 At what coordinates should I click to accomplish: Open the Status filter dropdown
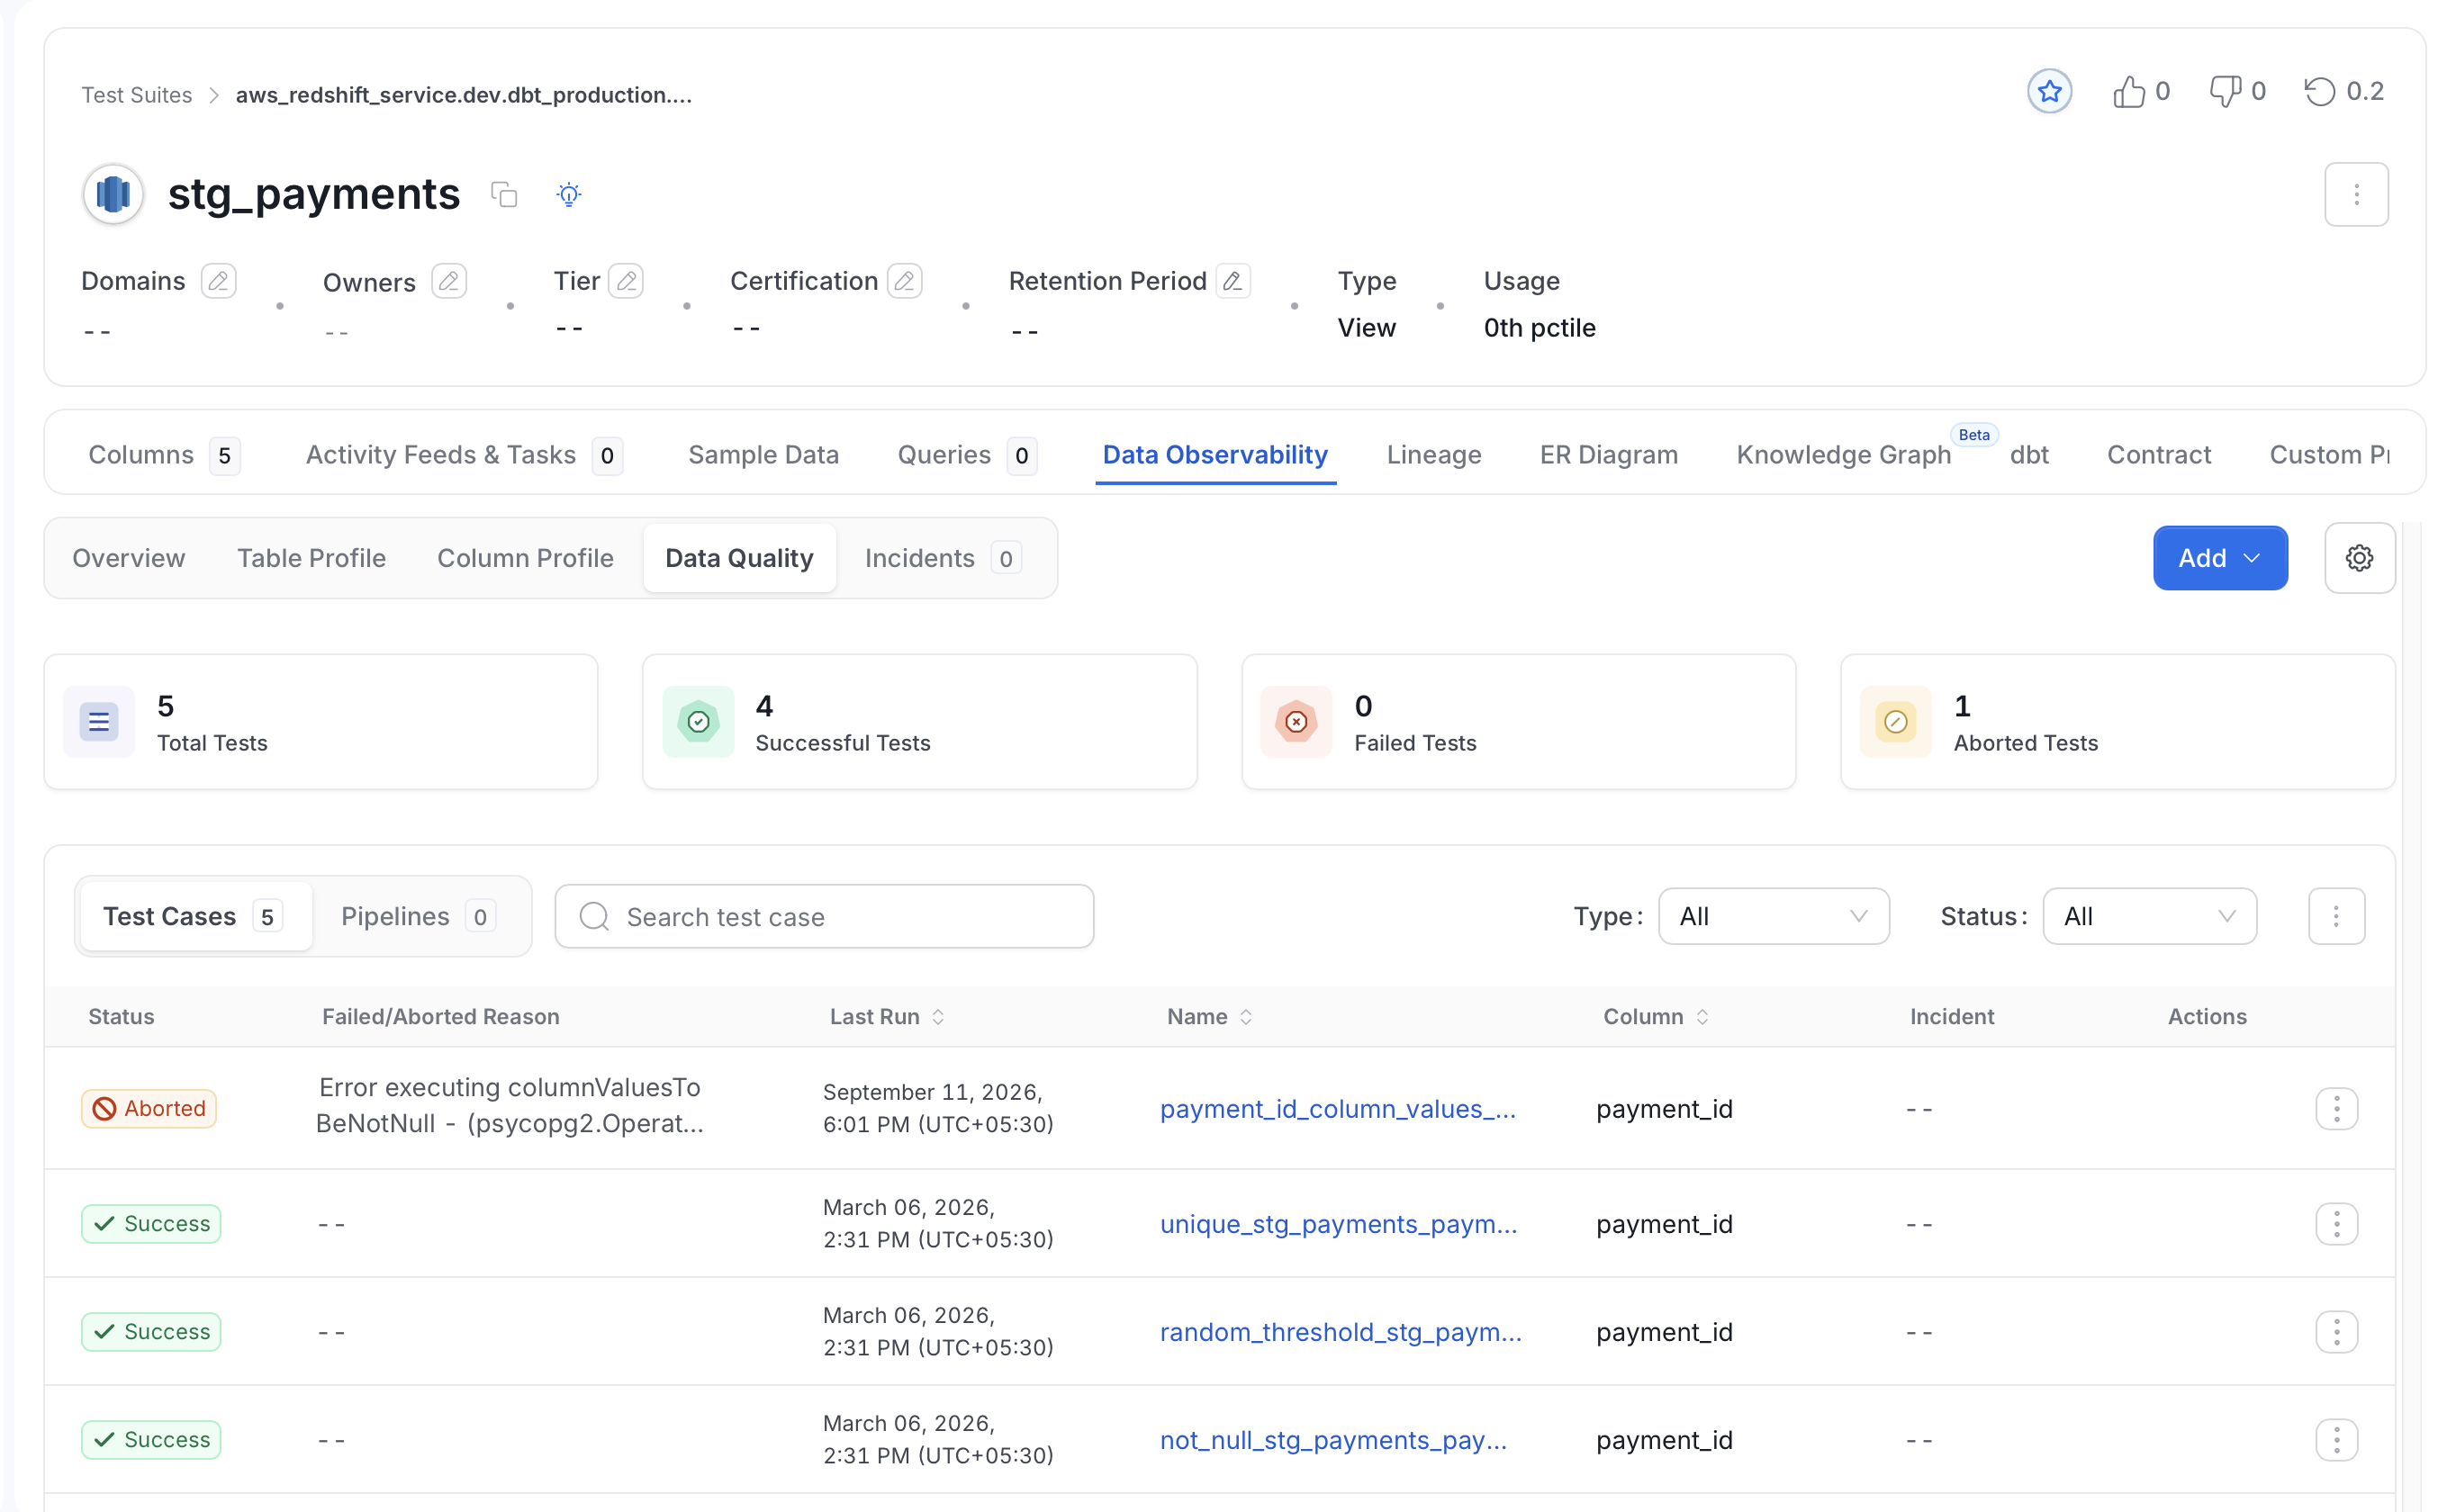pos(2149,916)
